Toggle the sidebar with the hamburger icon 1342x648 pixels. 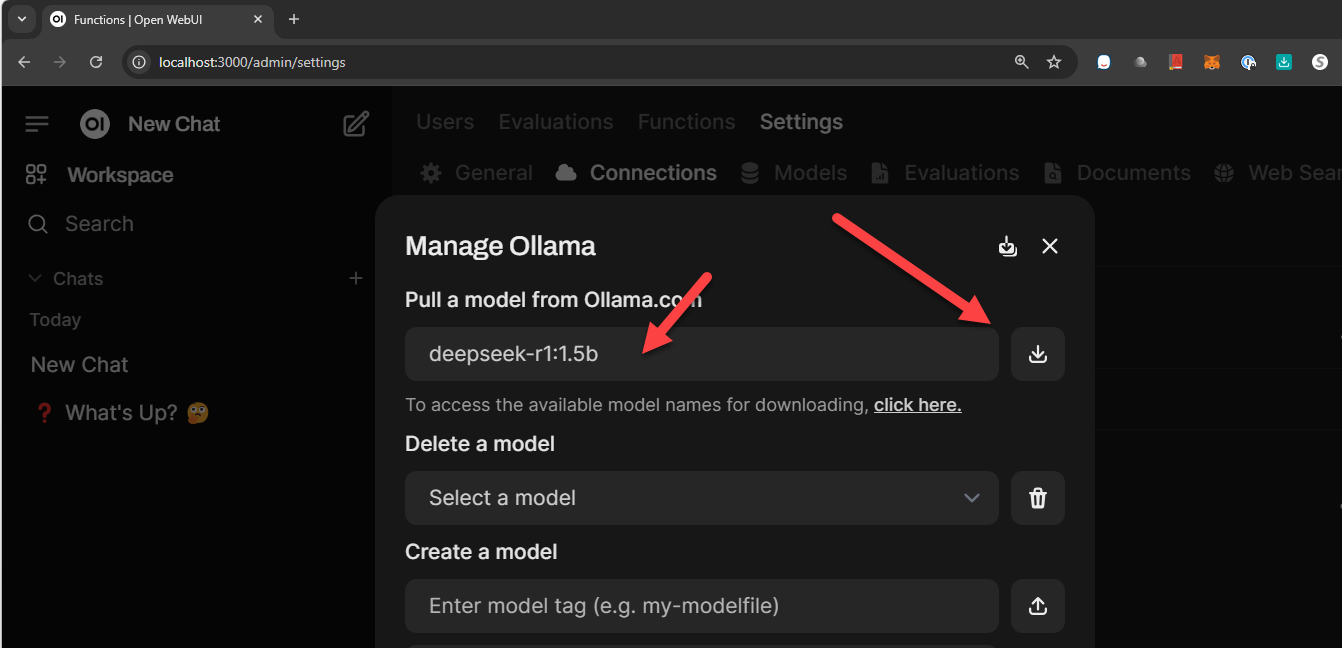click(x=36, y=123)
